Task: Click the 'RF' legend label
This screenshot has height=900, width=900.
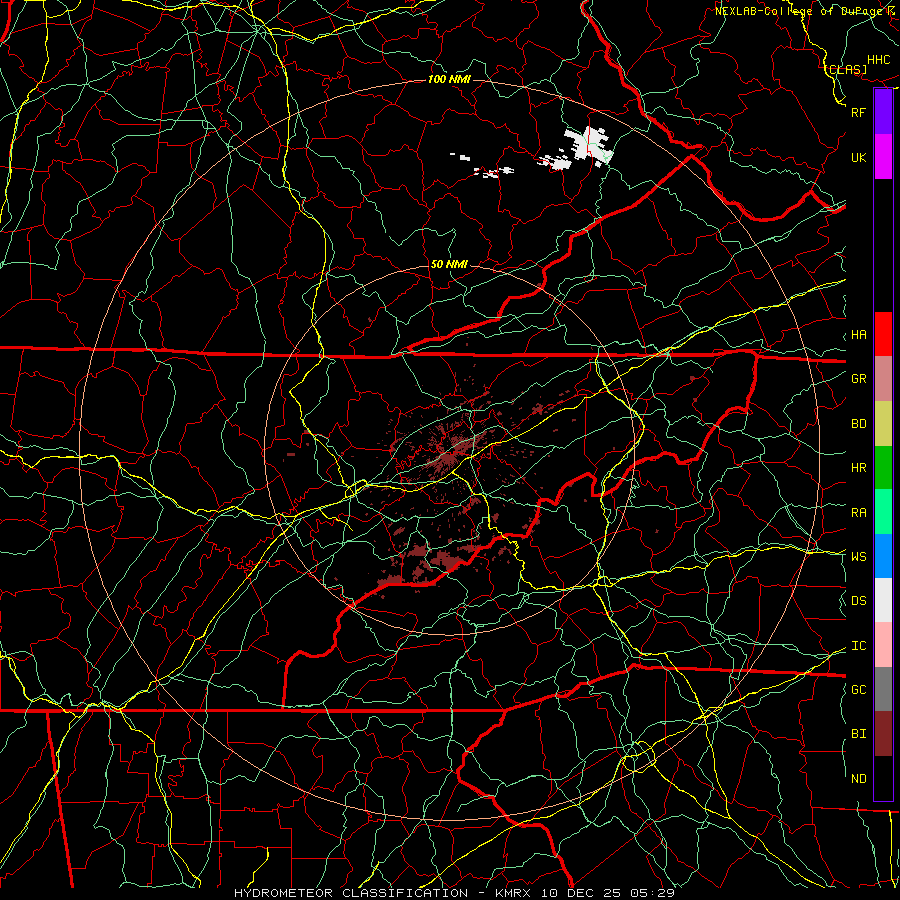Action: (859, 112)
